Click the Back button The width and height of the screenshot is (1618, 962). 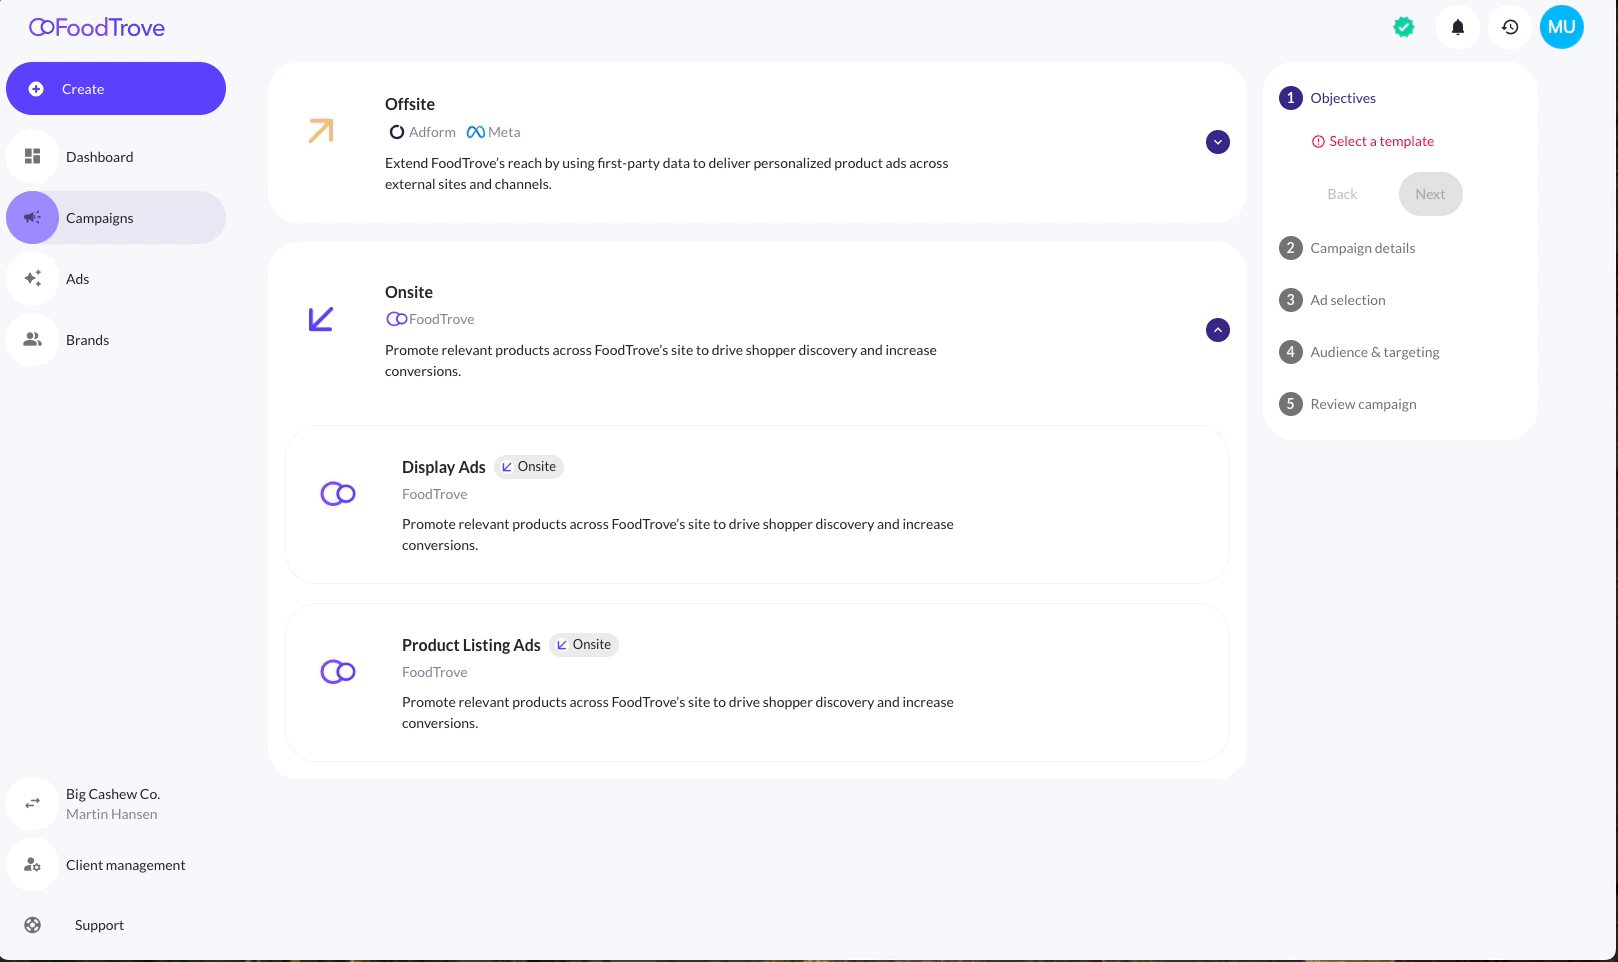(x=1342, y=194)
